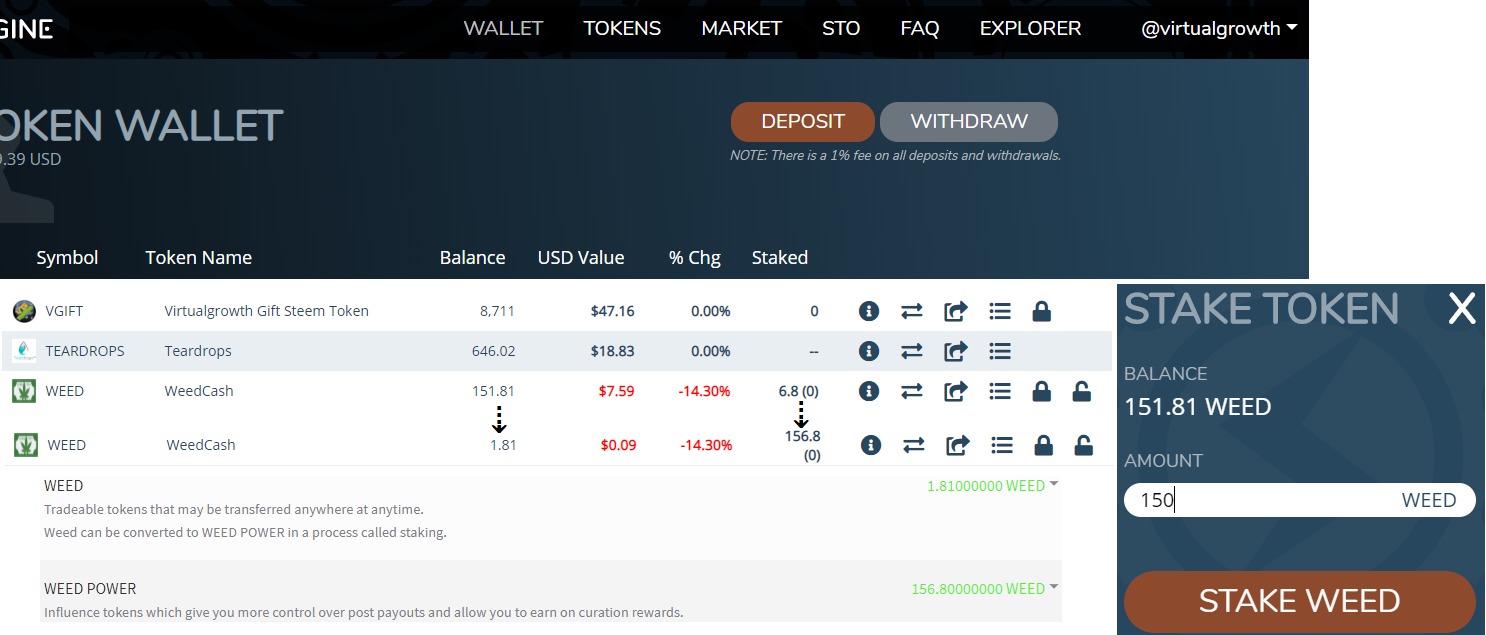1486x635 pixels.
Task: Click lock stake icon in VGIFT row
Action: point(1041,311)
